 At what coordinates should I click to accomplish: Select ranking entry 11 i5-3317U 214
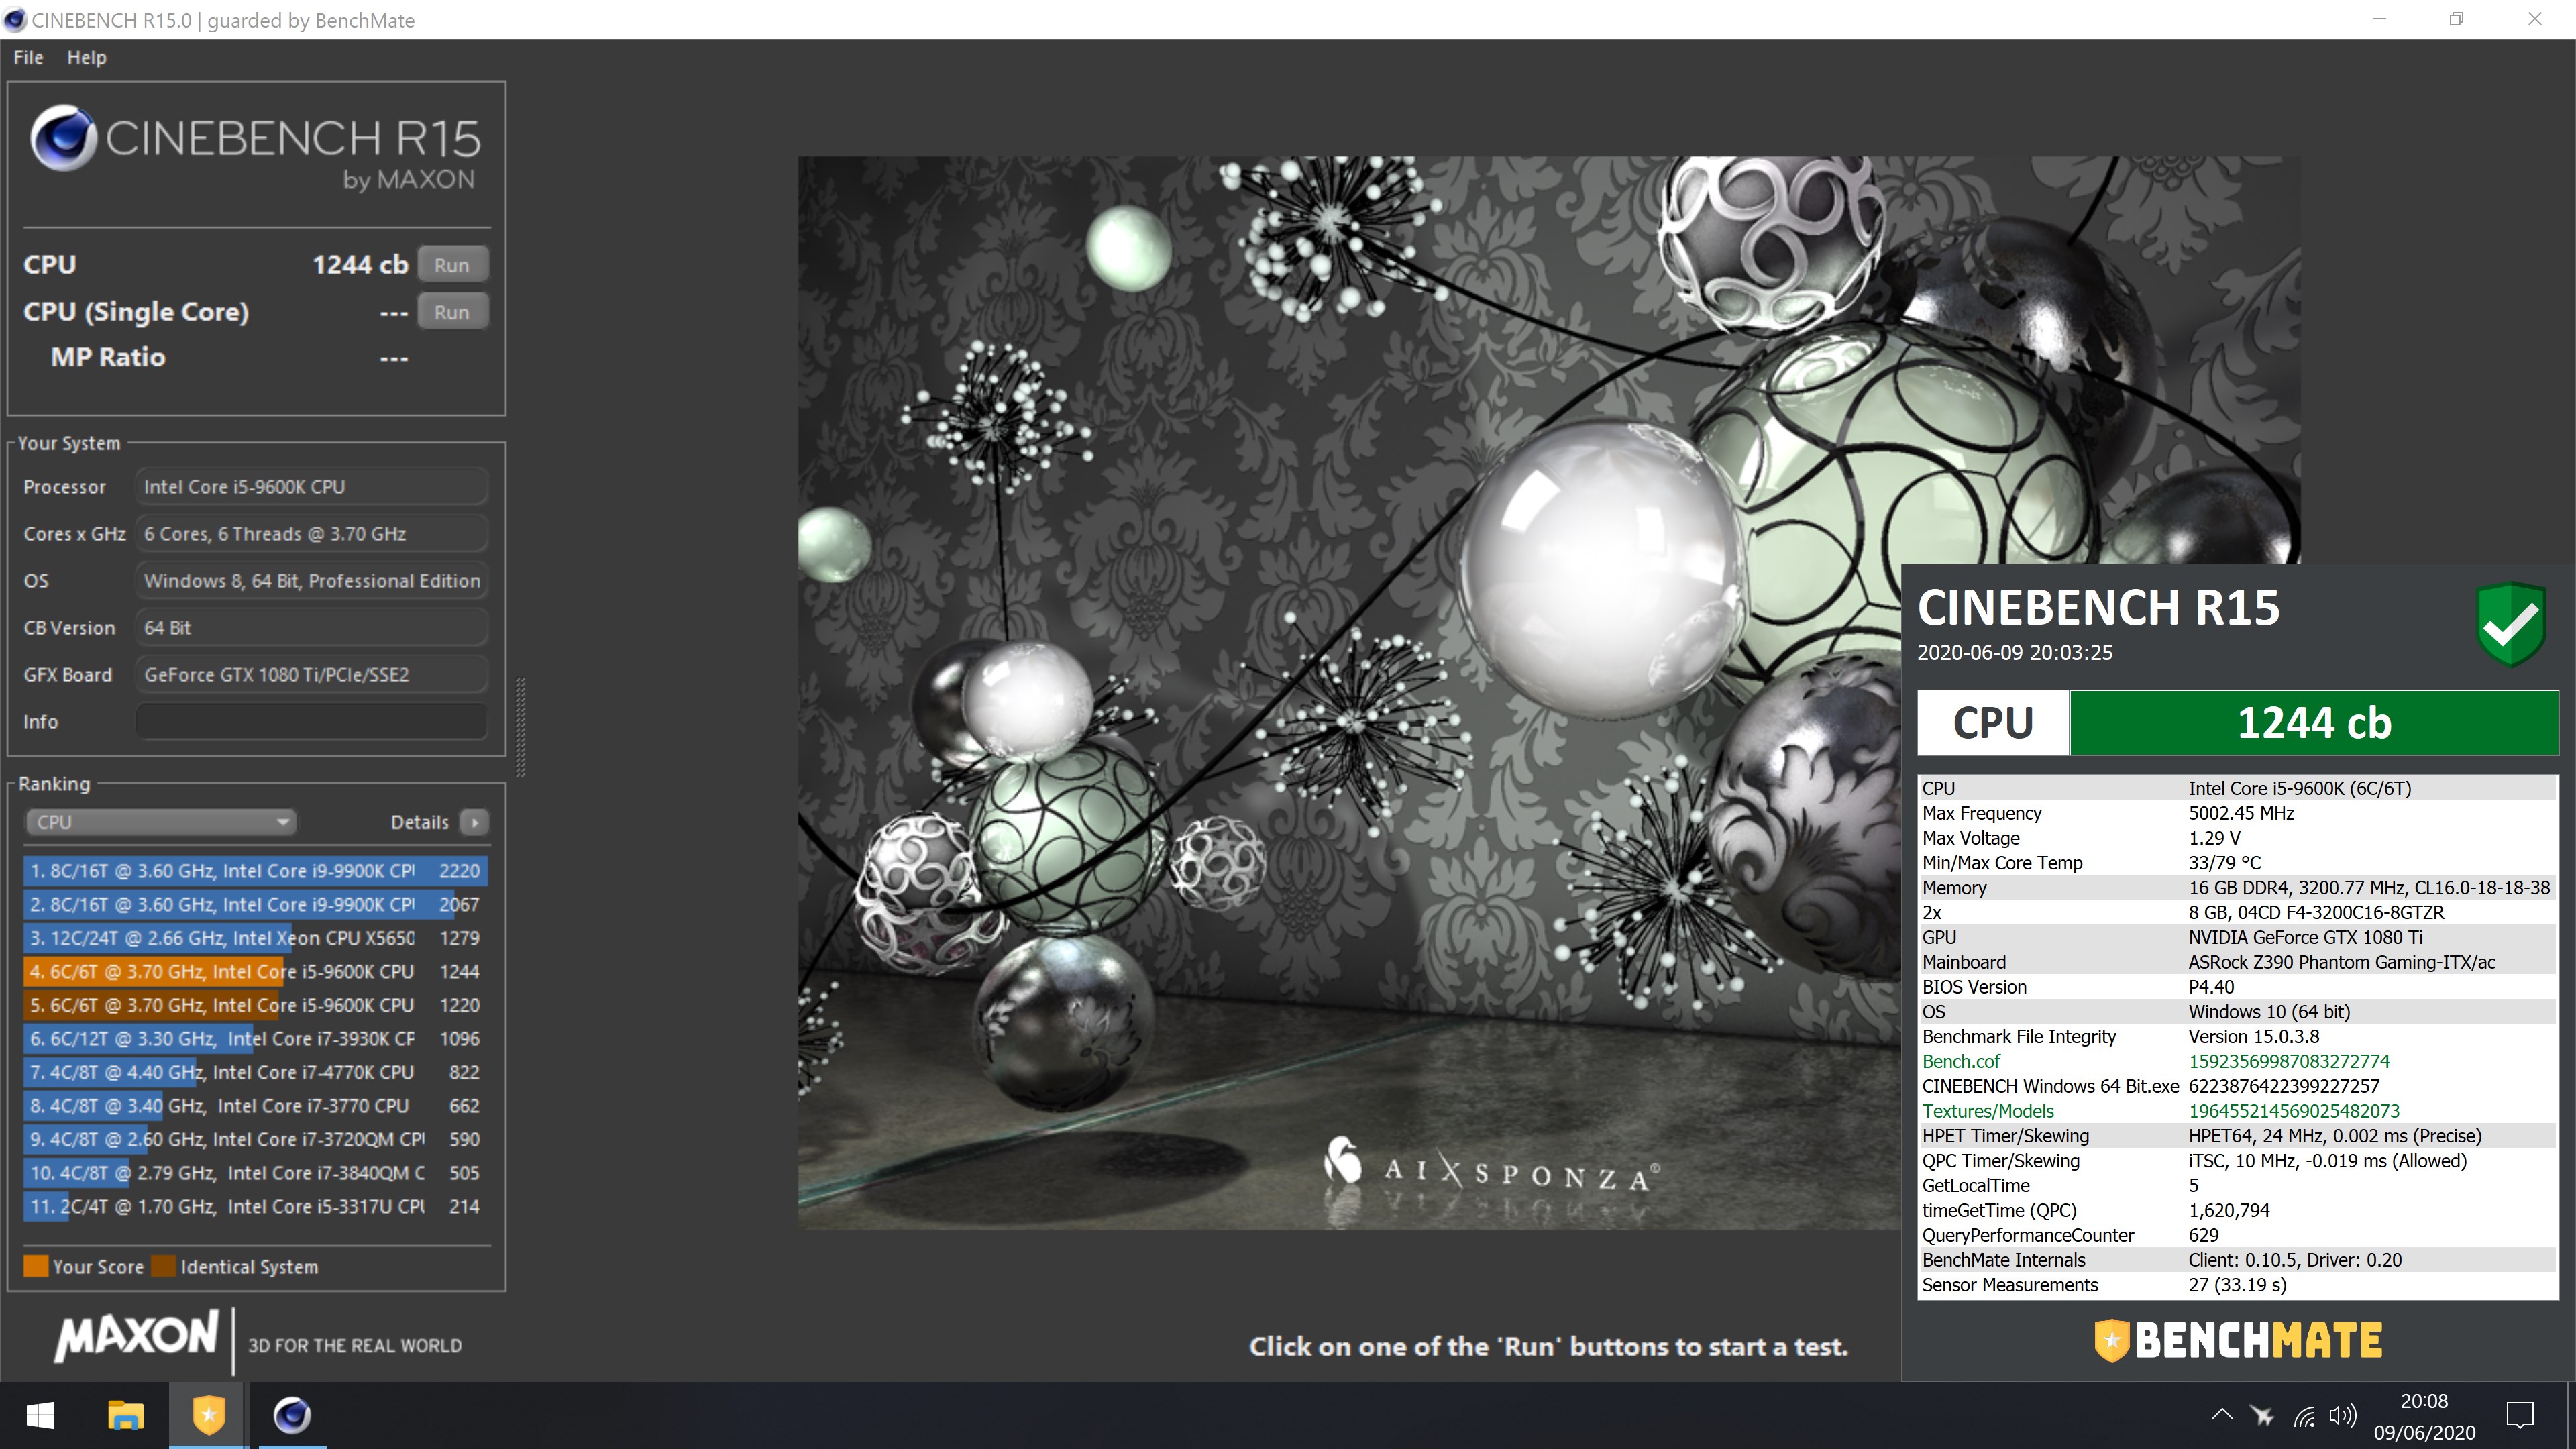point(256,1206)
